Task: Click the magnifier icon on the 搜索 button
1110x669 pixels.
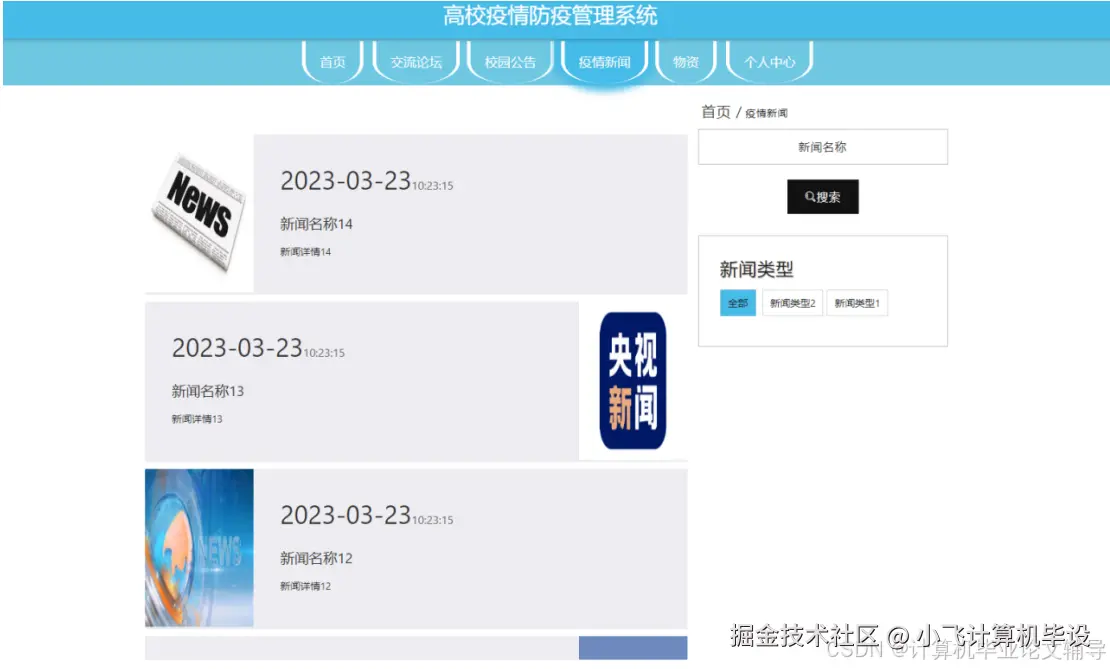Action: (808, 196)
